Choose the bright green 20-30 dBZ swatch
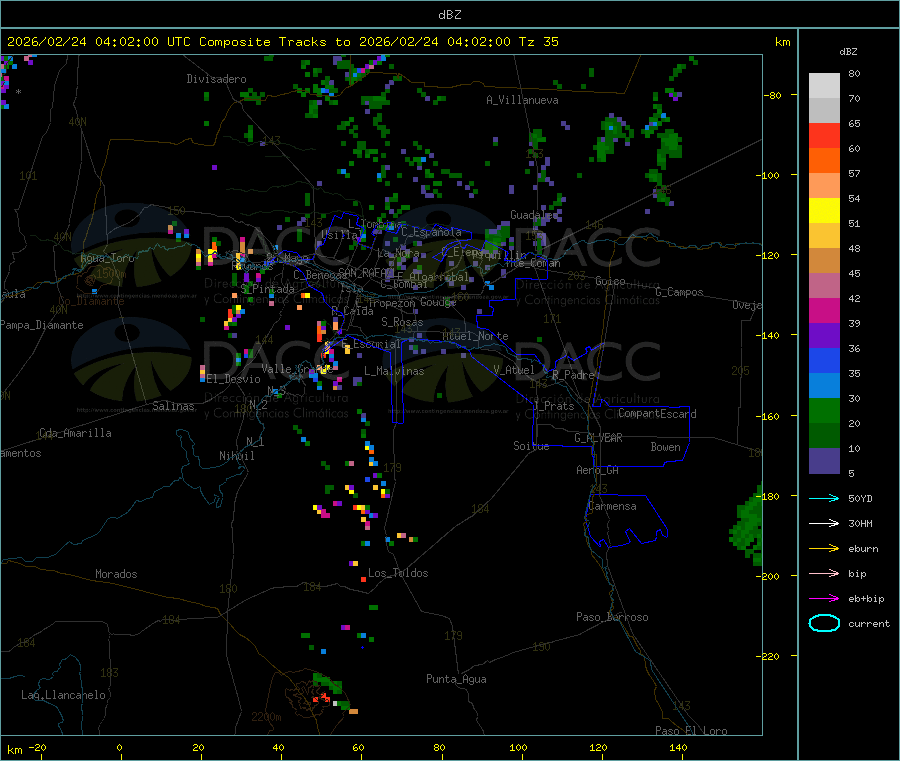 coord(824,410)
